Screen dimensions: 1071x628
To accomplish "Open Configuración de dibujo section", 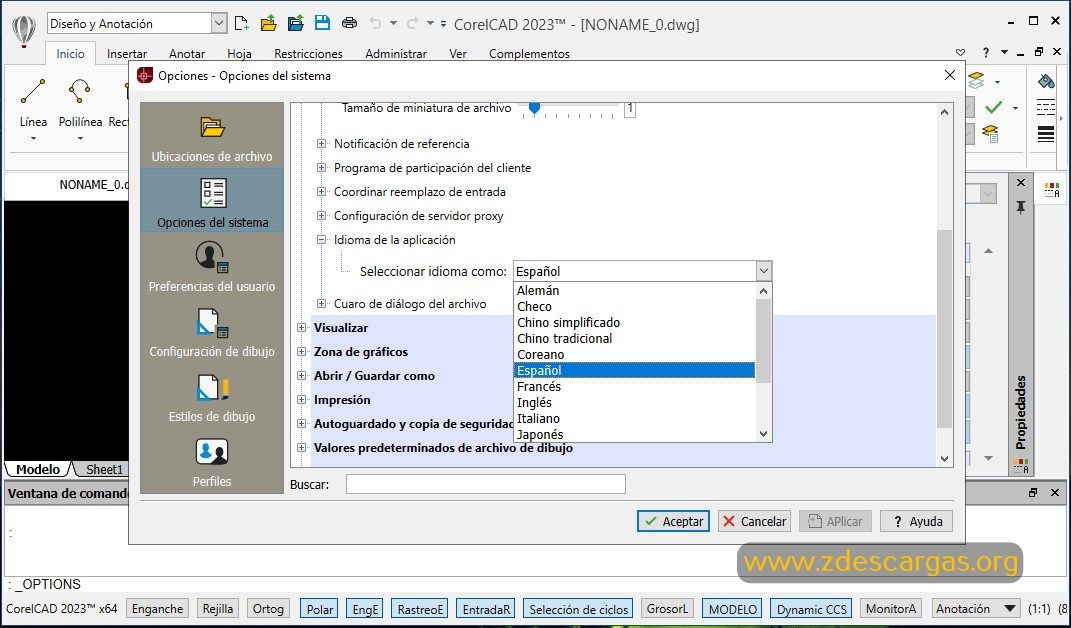I will point(212,332).
